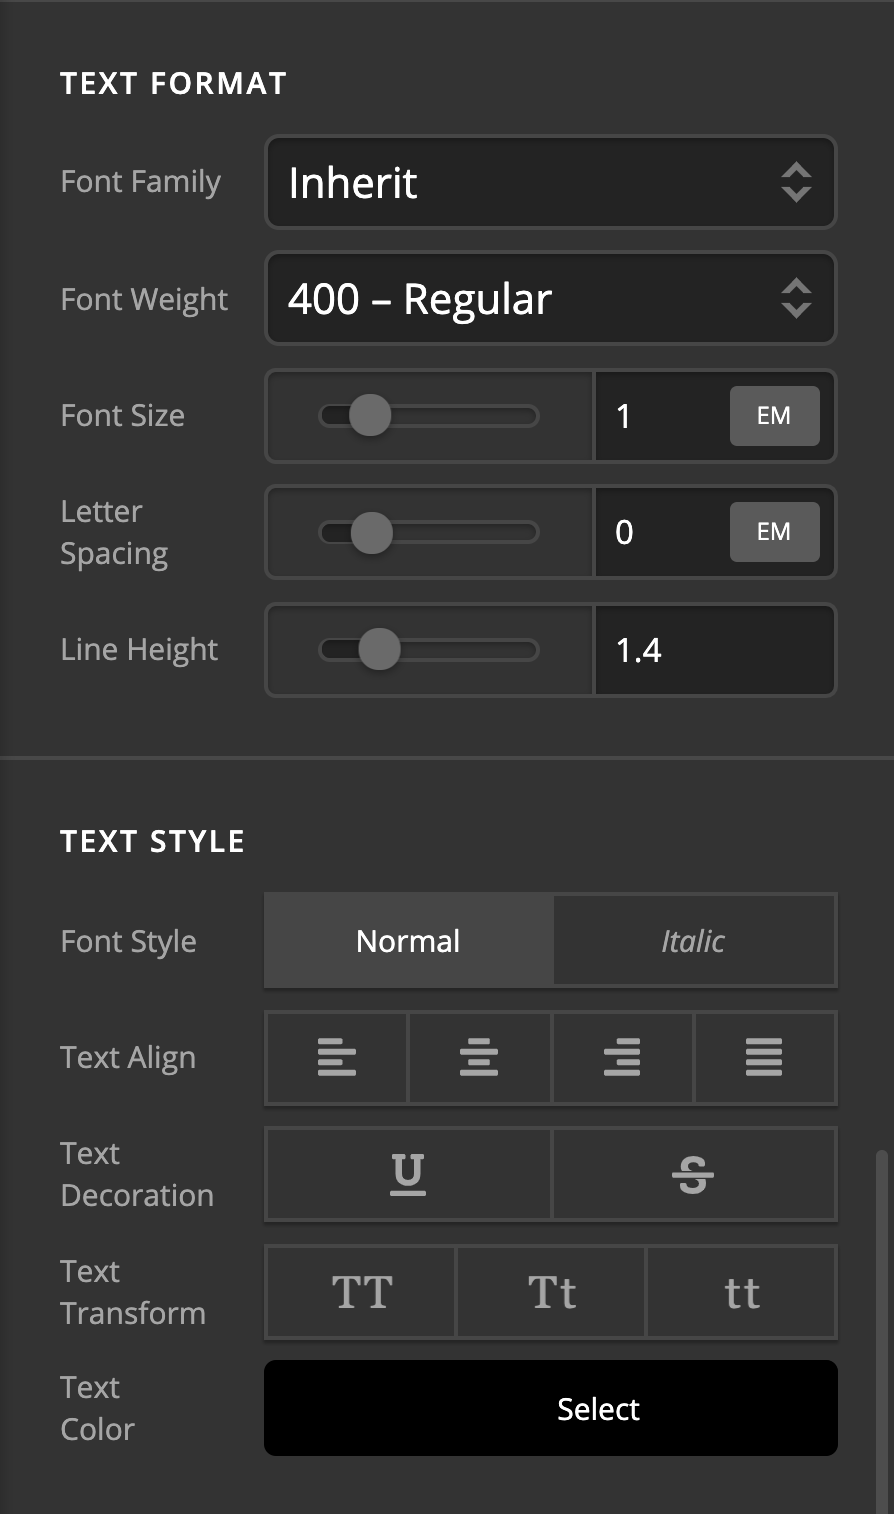Open the Font Family Inherit dropdown

click(x=550, y=182)
